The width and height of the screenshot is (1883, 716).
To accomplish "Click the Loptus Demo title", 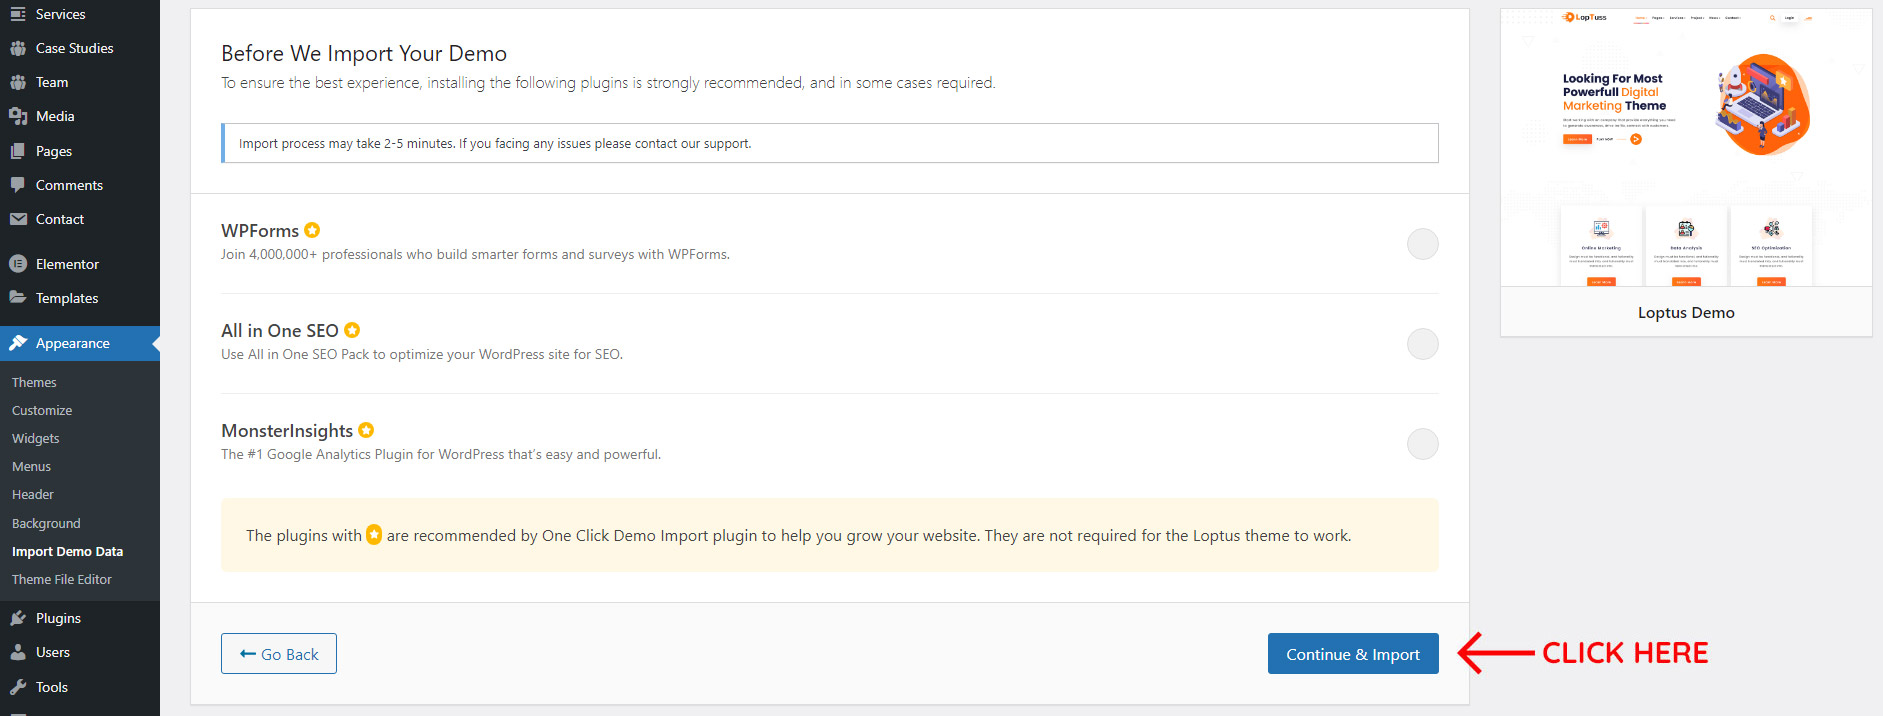I will click(x=1686, y=313).
